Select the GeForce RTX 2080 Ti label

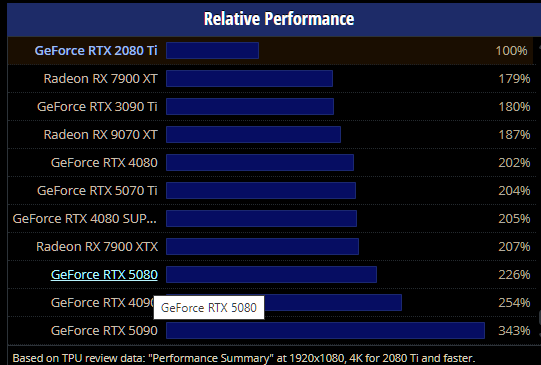point(96,51)
